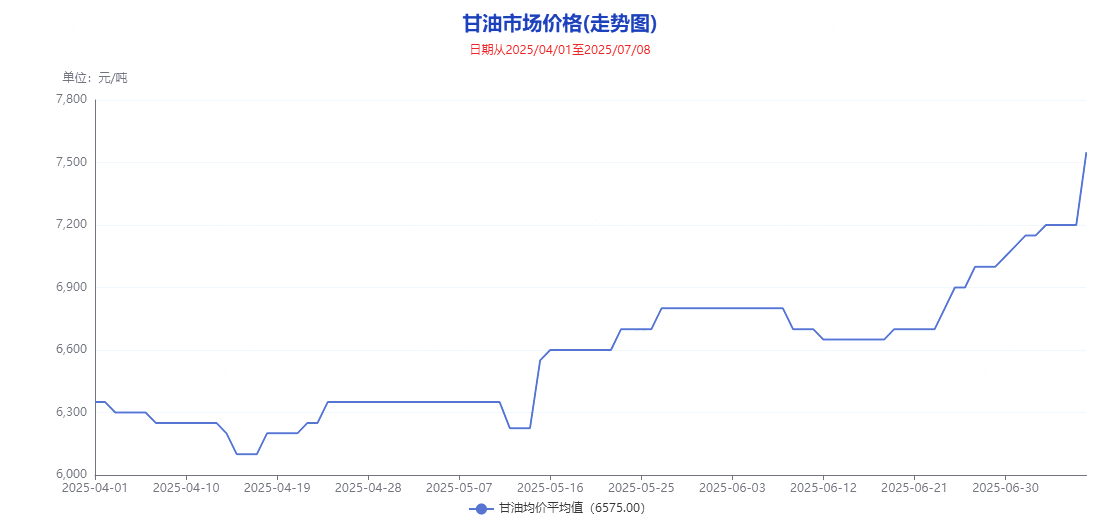Image resolution: width=1120 pixels, height=520 pixels.
Task: Choose the 2025-04-19 date on axis
Action: point(277,488)
